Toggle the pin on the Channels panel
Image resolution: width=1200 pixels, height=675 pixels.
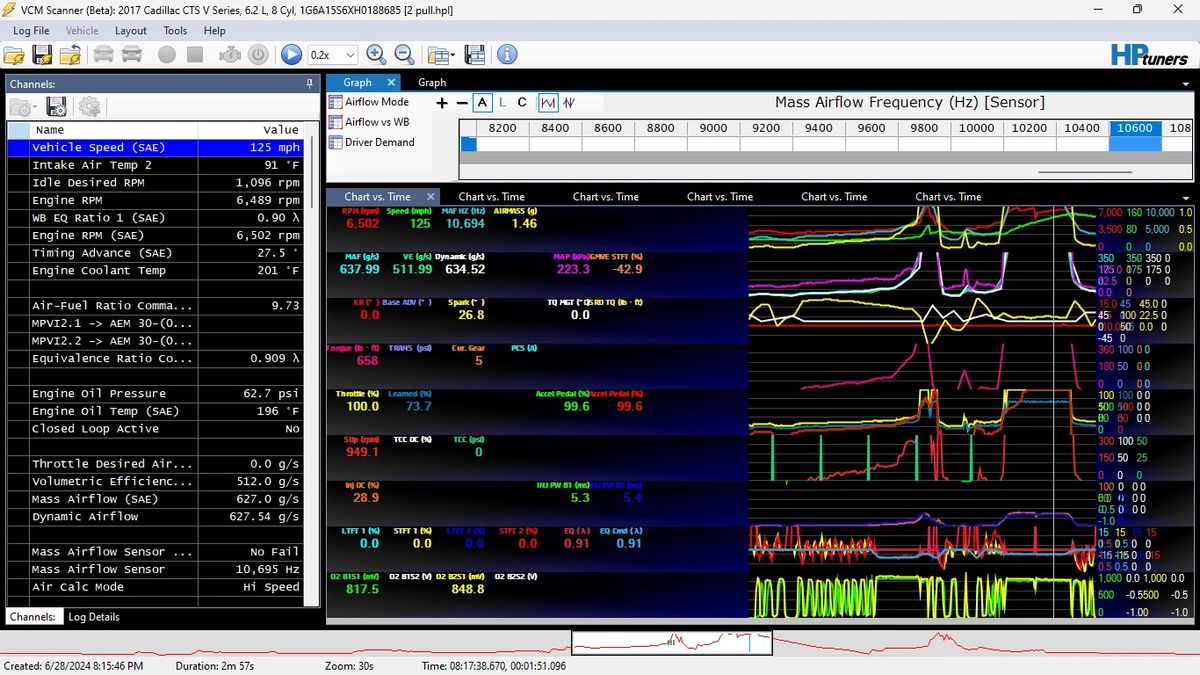[x=310, y=82]
